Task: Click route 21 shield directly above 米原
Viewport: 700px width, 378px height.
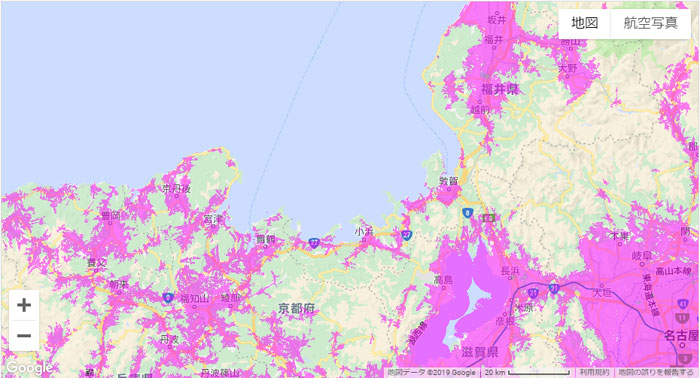Action: tap(533, 293)
